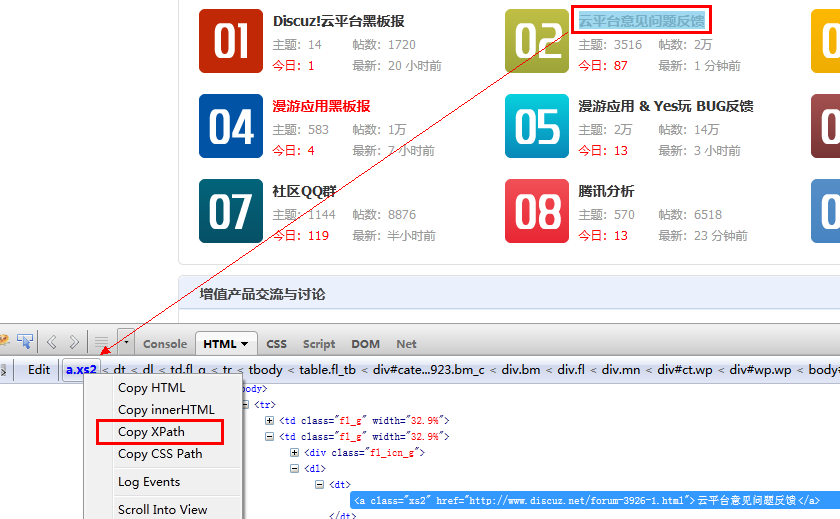The width and height of the screenshot is (840, 519).
Task: Open 社区QQ群 forum link
Action: click(304, 191)
